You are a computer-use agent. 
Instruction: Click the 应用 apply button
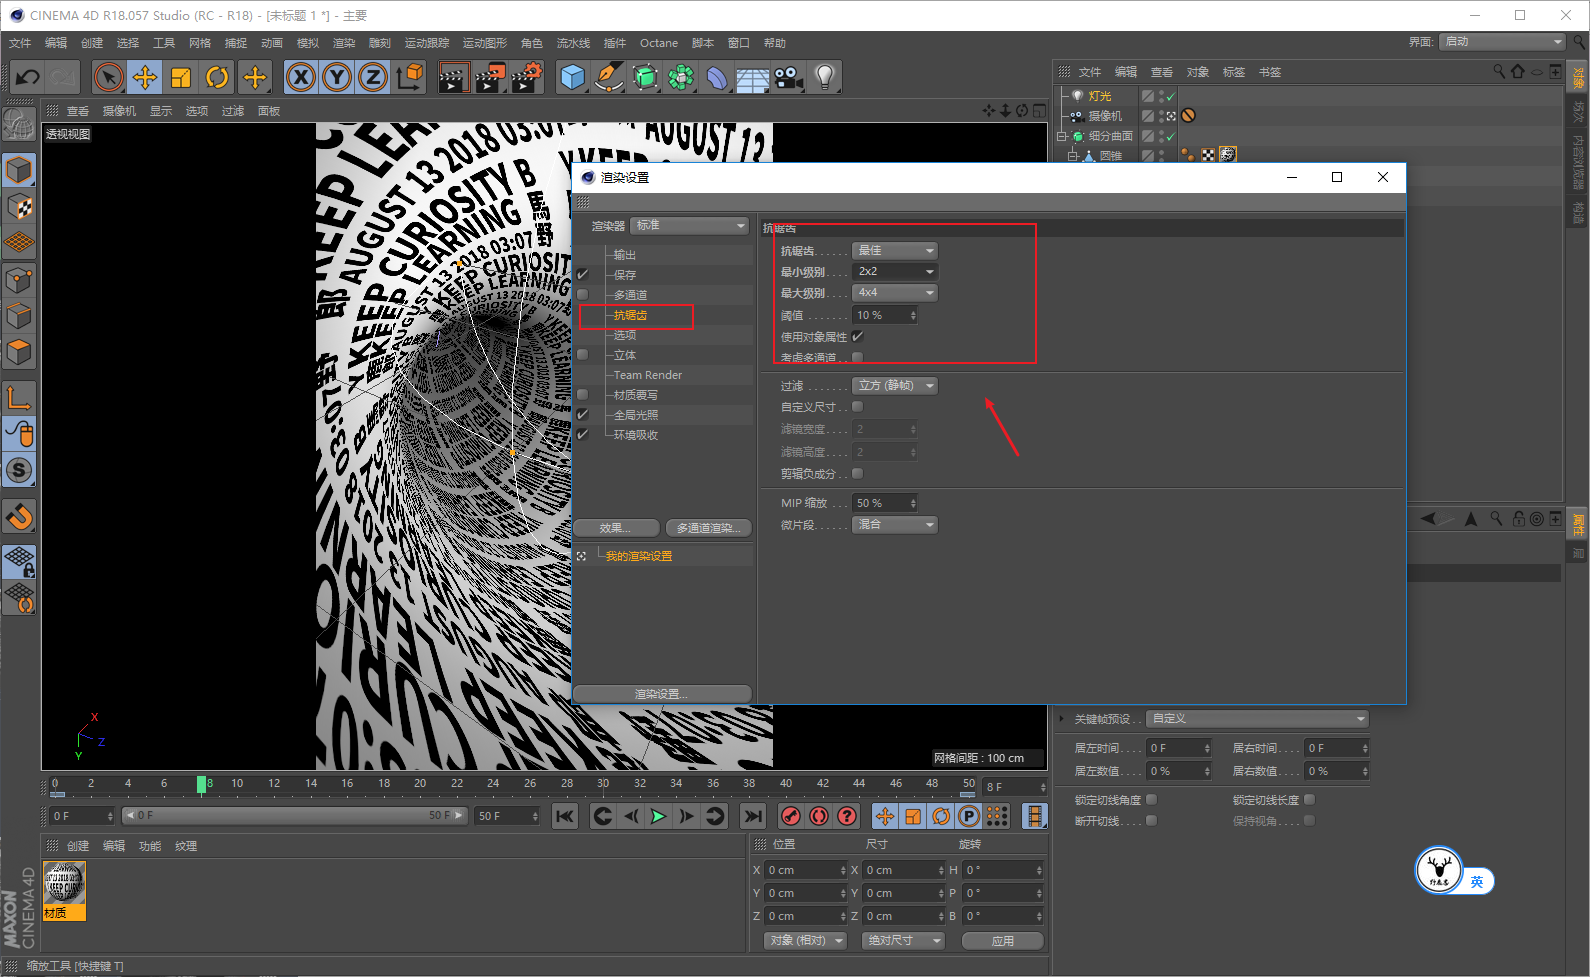(x=1003, y=941)
